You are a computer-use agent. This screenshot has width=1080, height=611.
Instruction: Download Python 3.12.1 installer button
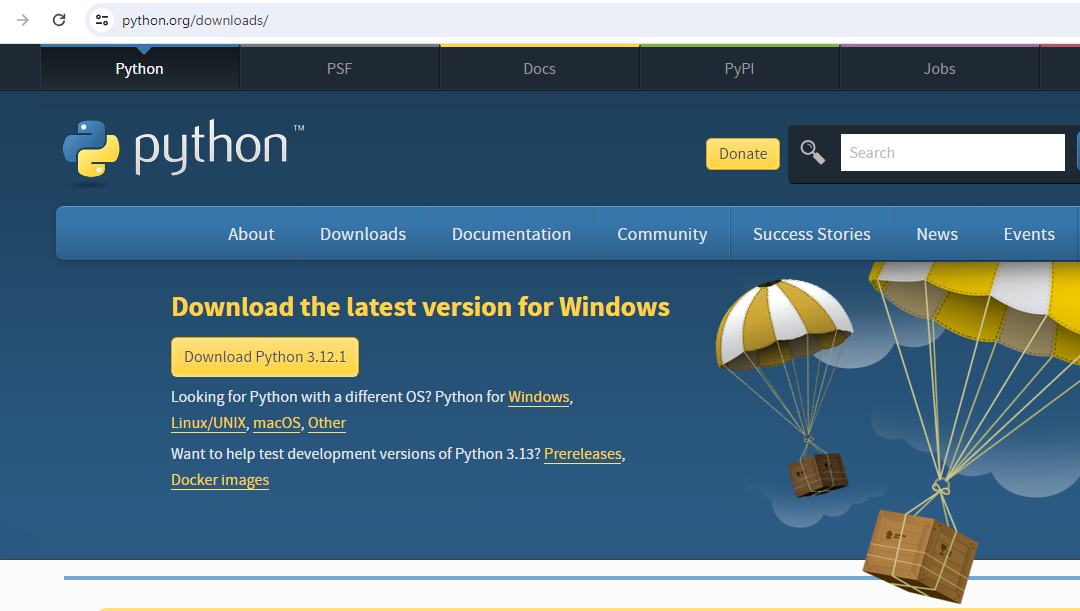pos(265,357)
